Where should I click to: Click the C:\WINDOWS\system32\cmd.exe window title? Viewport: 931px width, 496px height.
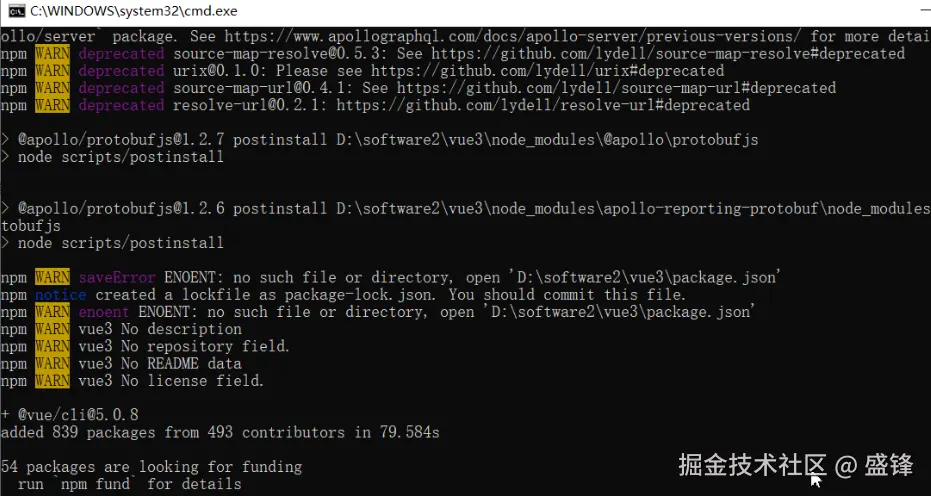point(134,11)
